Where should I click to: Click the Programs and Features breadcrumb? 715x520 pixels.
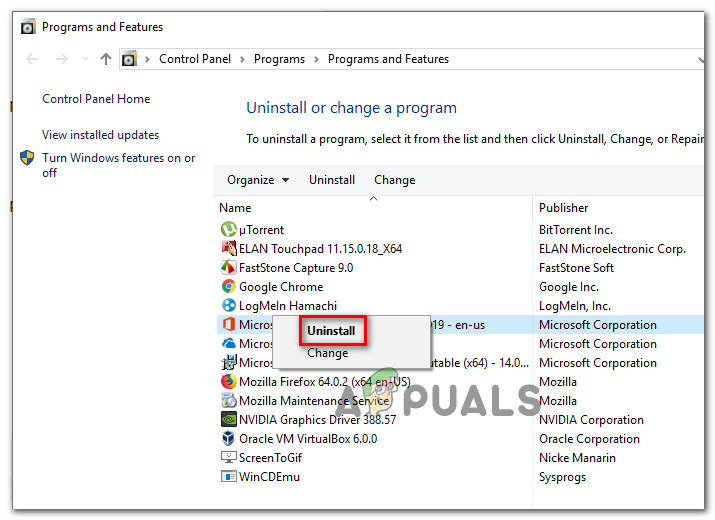tap(388, 59)
